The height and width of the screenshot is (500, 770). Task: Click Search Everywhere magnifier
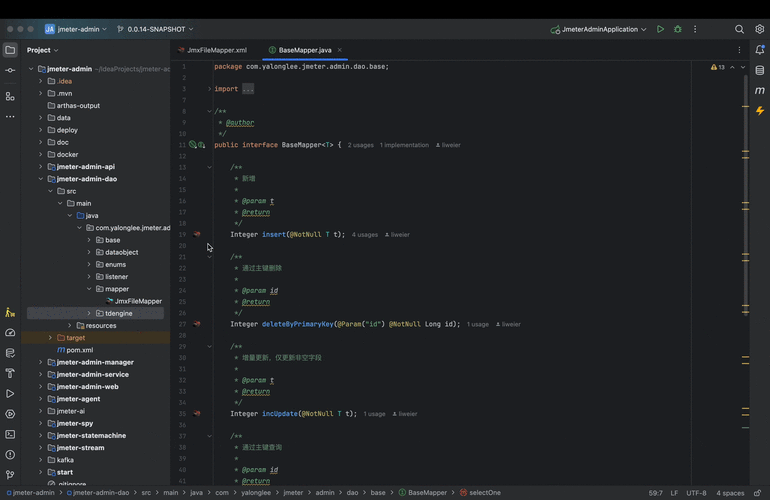tap(740, 29)
